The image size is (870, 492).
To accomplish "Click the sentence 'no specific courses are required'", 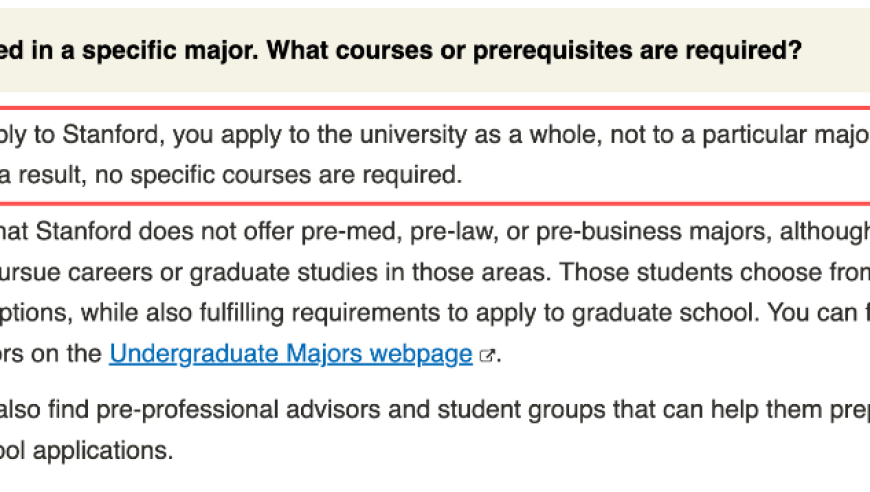I will tap(276, 175).
